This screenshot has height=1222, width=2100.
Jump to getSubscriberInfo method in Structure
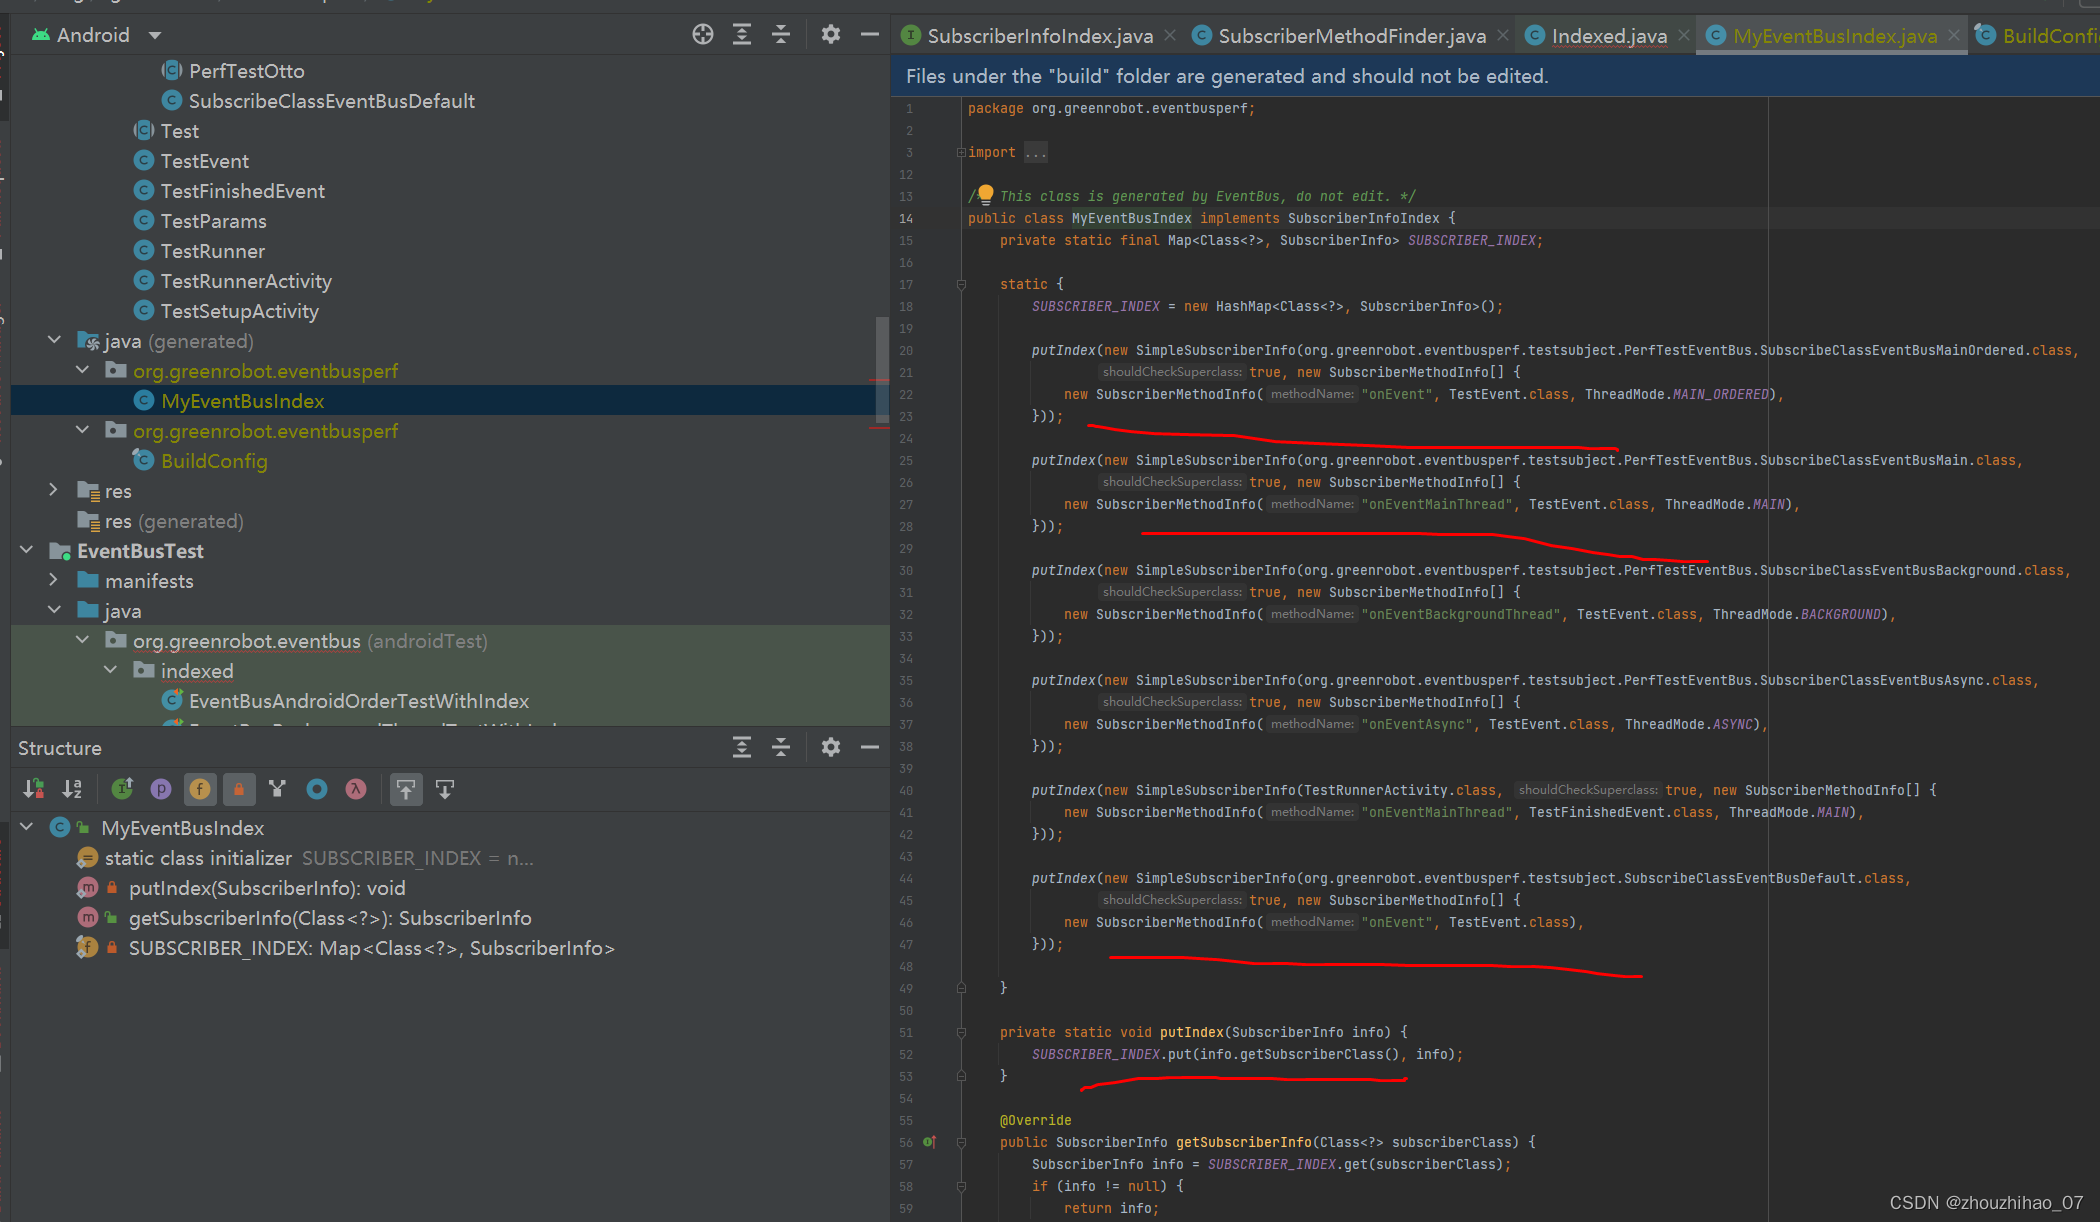pyautogui.click(x=330, y=918)
